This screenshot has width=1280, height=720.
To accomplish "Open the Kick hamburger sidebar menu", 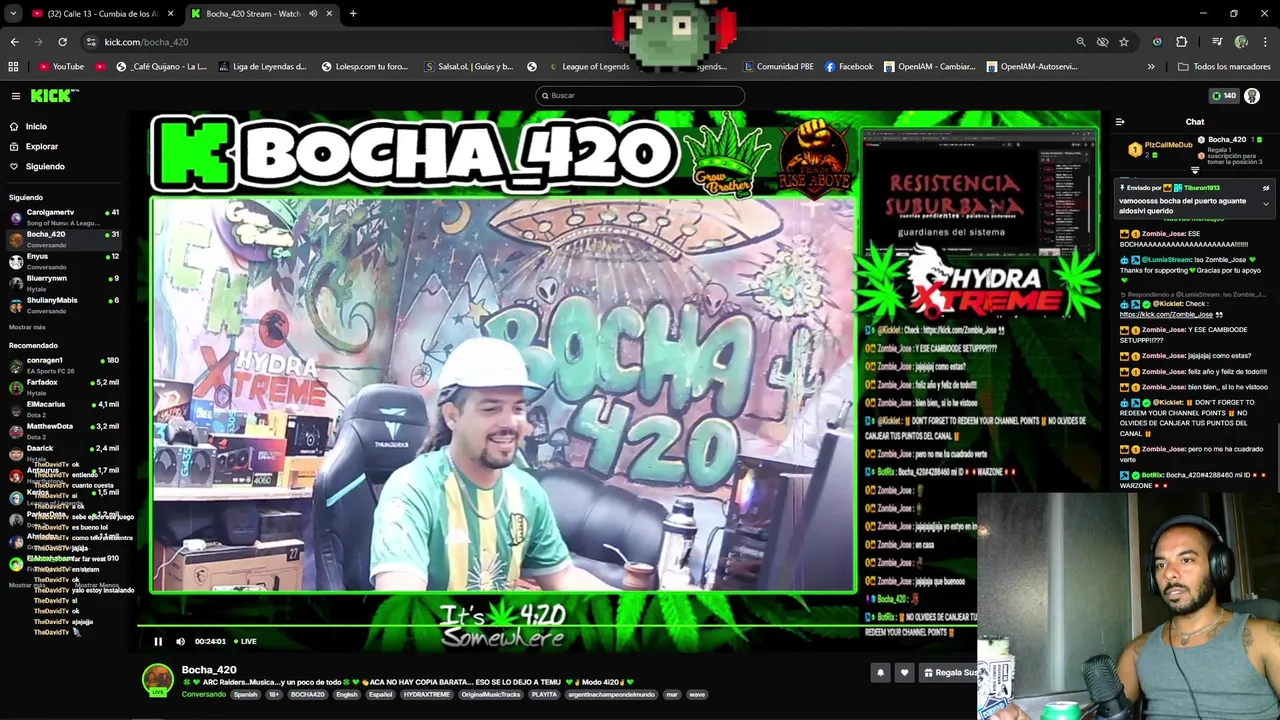I will [16, 96].
